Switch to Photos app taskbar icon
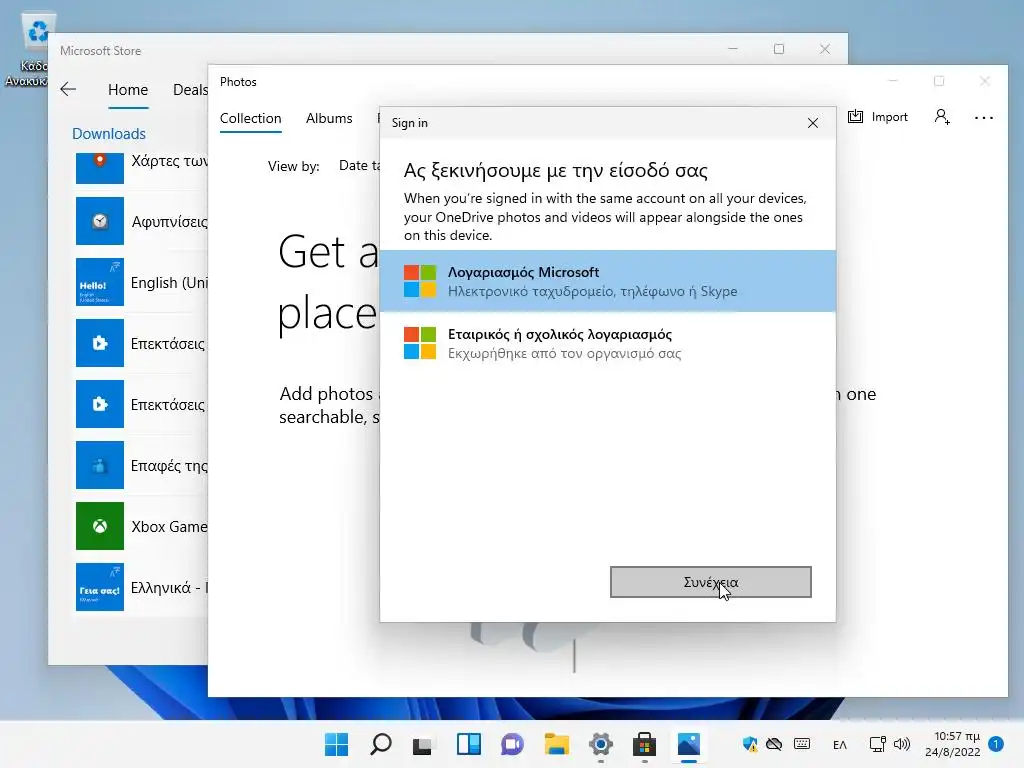Image resolution: width=1024 pixels, height=768 pixels. (x=688, y=744)
